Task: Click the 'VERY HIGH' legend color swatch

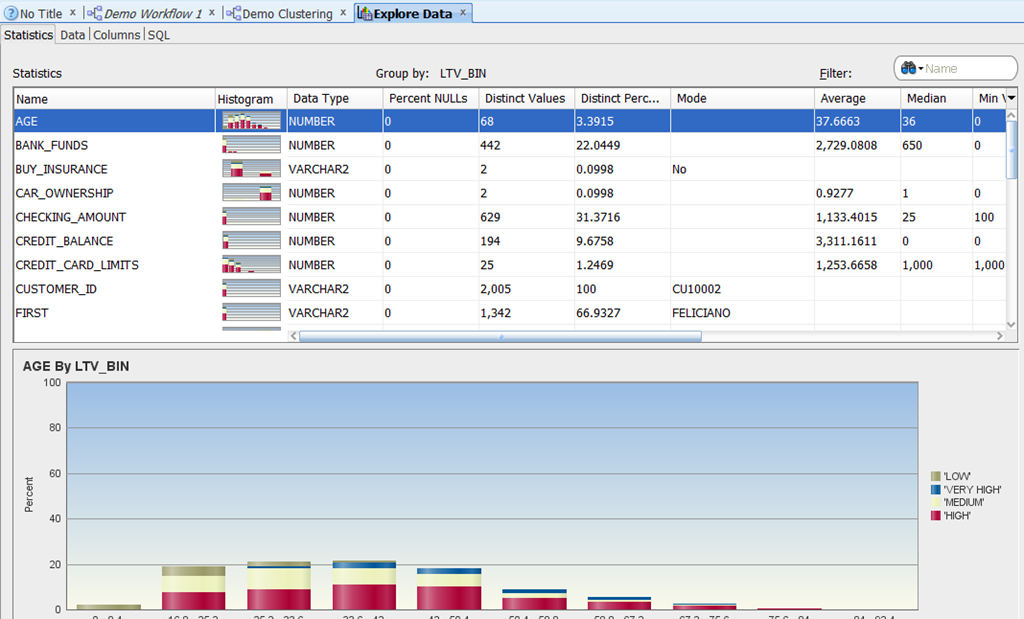Action: [x=936, y=489]
